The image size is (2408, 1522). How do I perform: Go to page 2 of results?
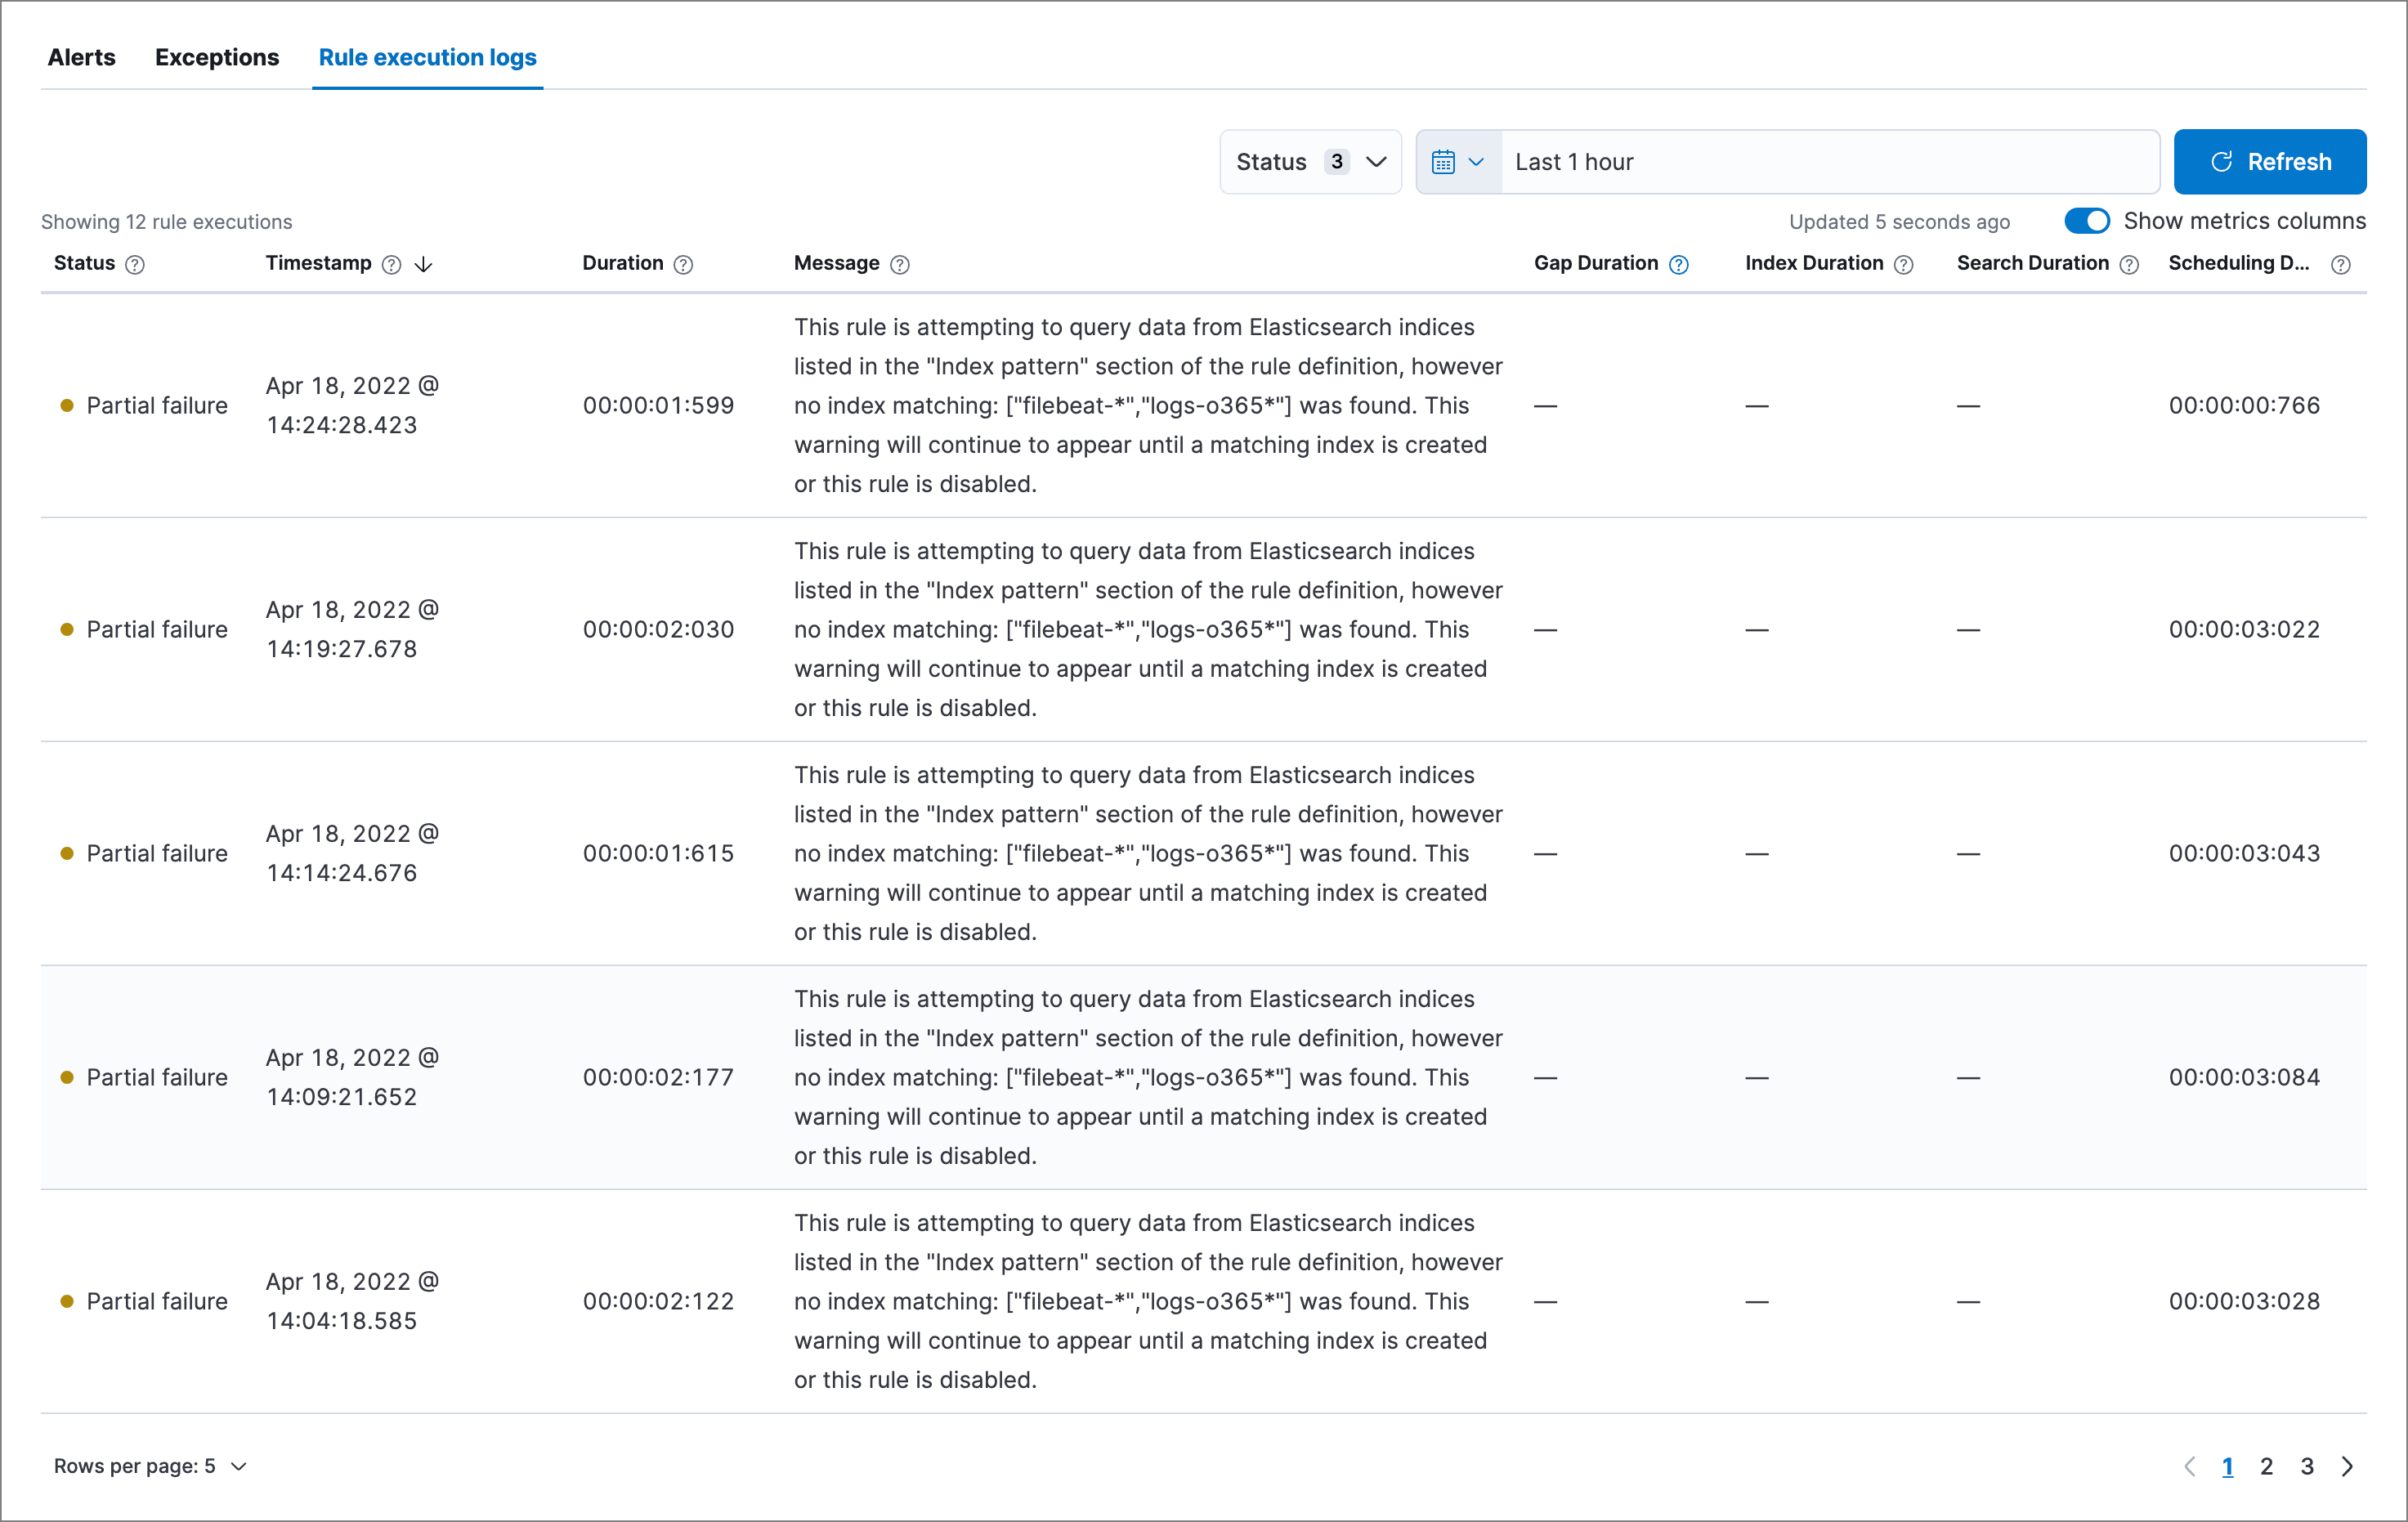click(2267, 1466)
